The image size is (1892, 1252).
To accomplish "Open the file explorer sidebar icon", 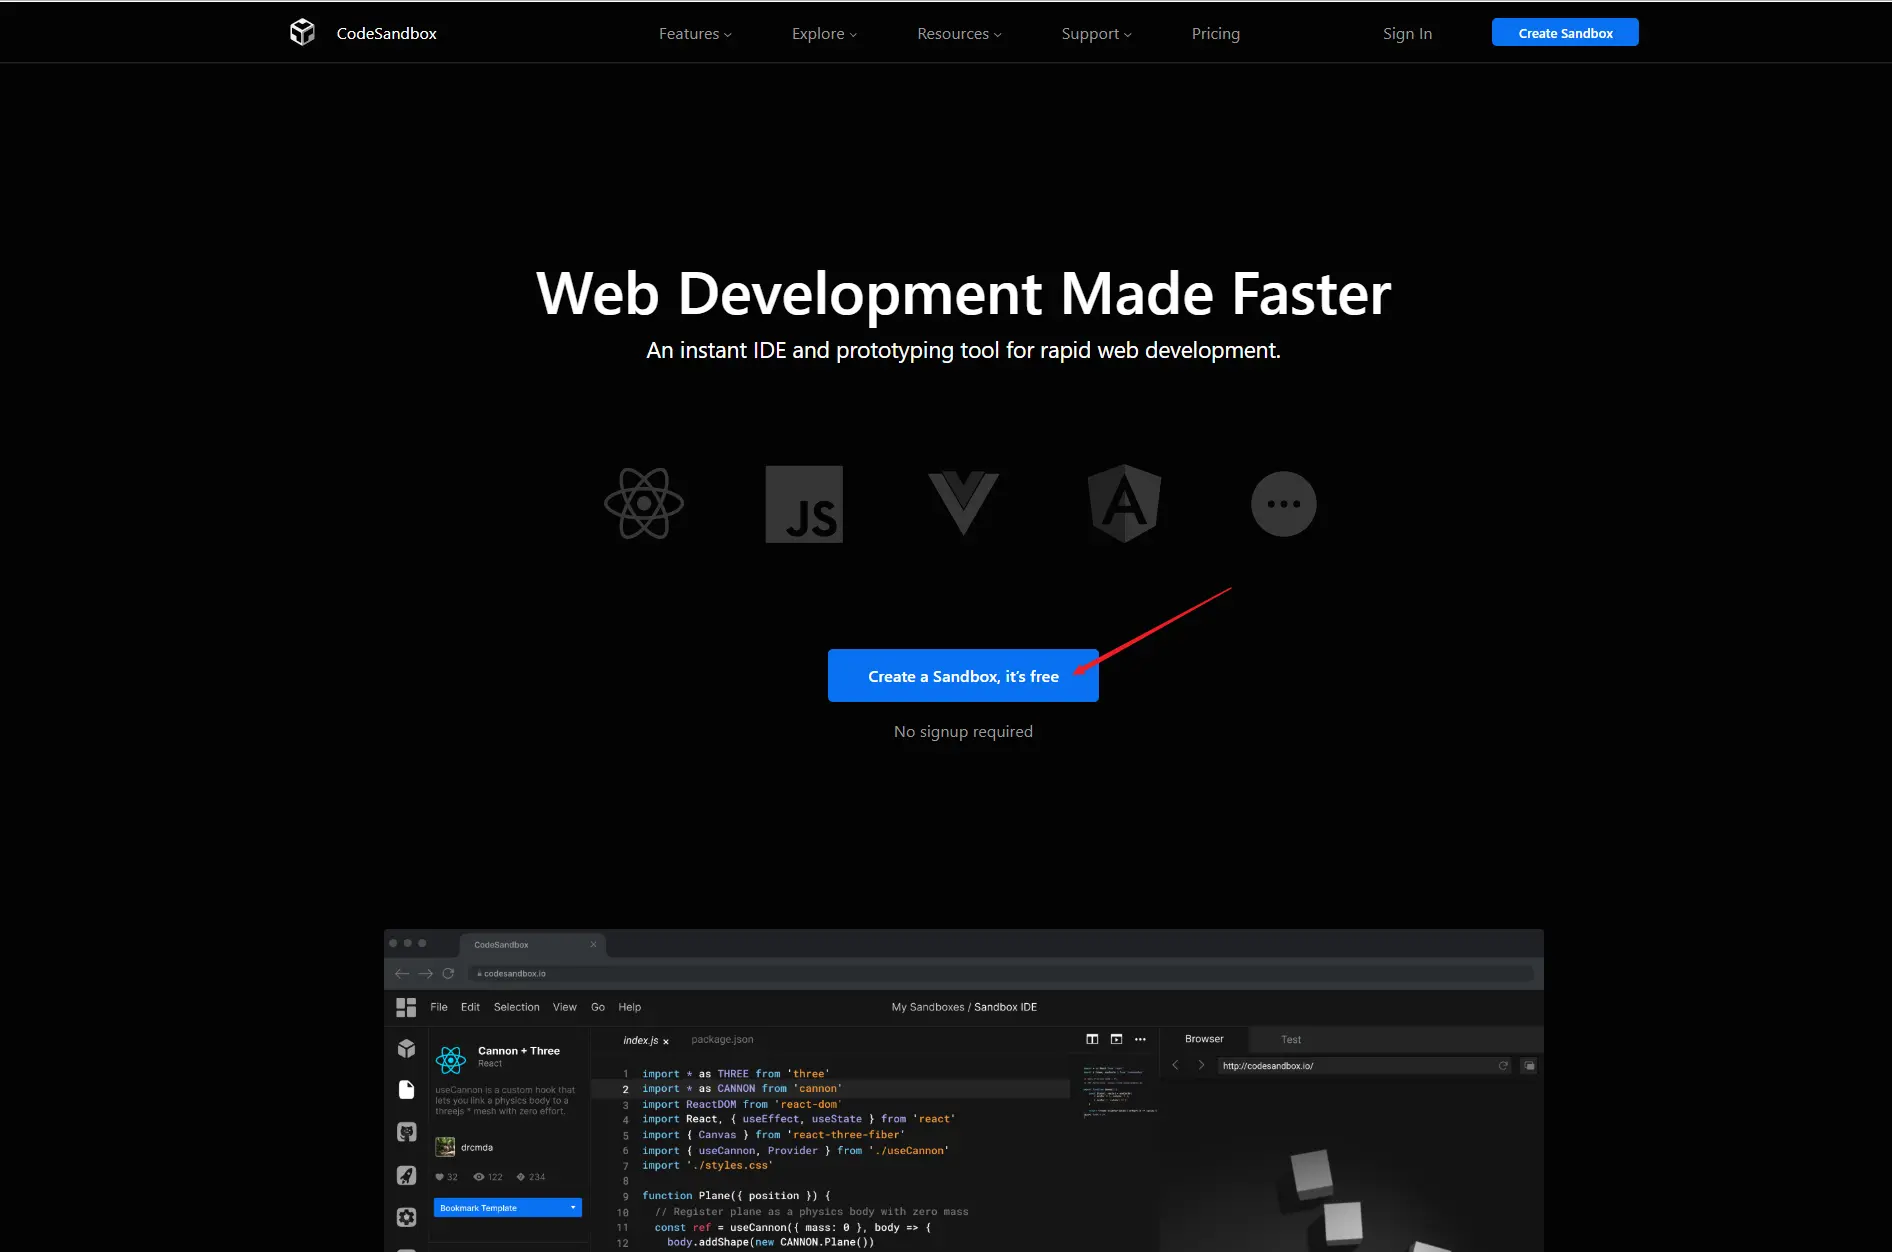I will (406, 1090).
